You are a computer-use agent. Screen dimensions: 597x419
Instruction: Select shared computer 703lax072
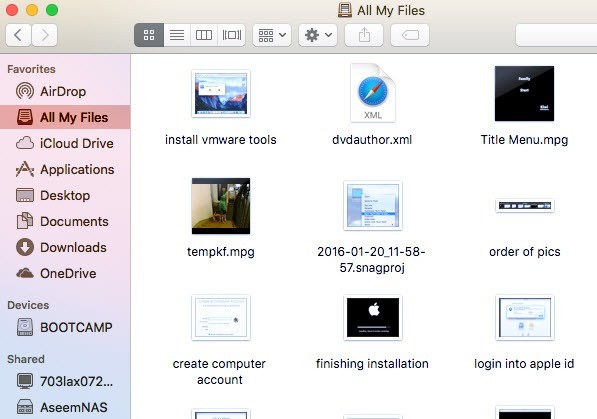click(x=65, y=381)
